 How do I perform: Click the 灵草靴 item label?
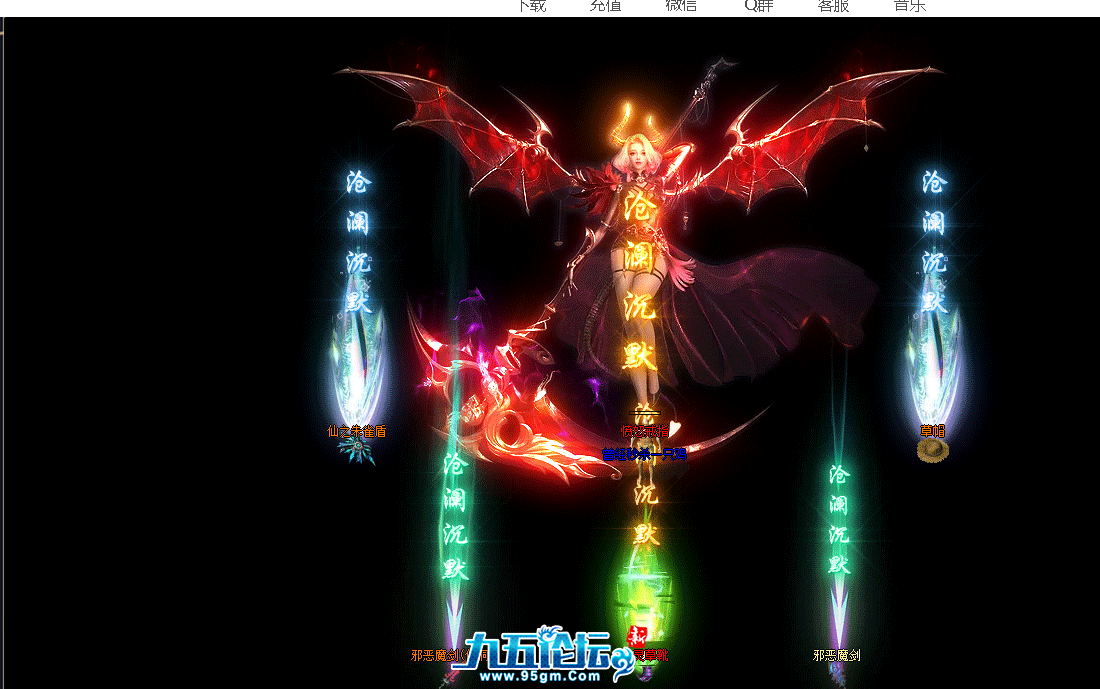click(650, 655)
